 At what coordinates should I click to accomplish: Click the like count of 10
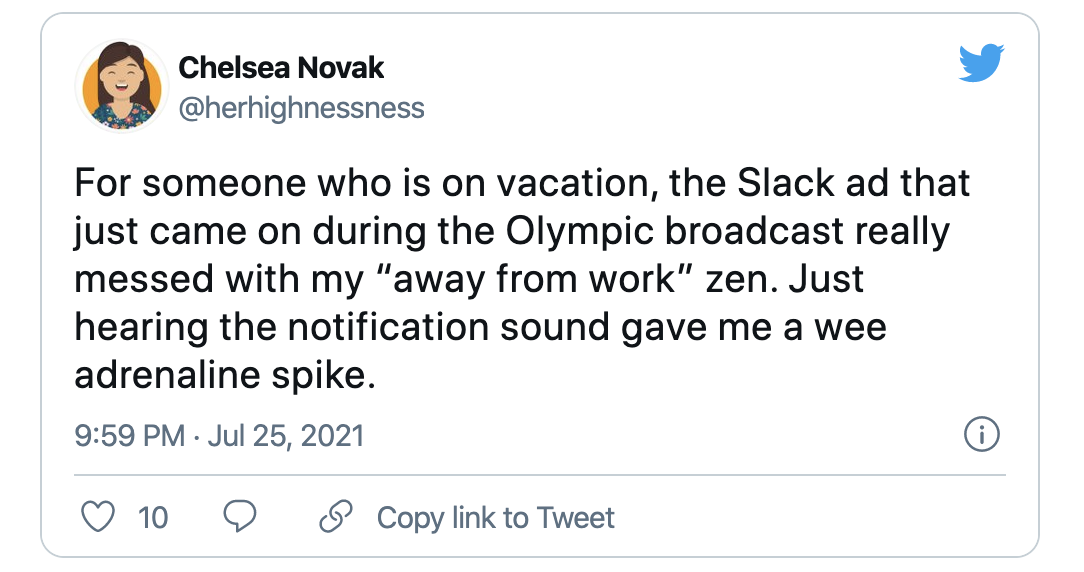pyautogui.click(x=153, y=517)
